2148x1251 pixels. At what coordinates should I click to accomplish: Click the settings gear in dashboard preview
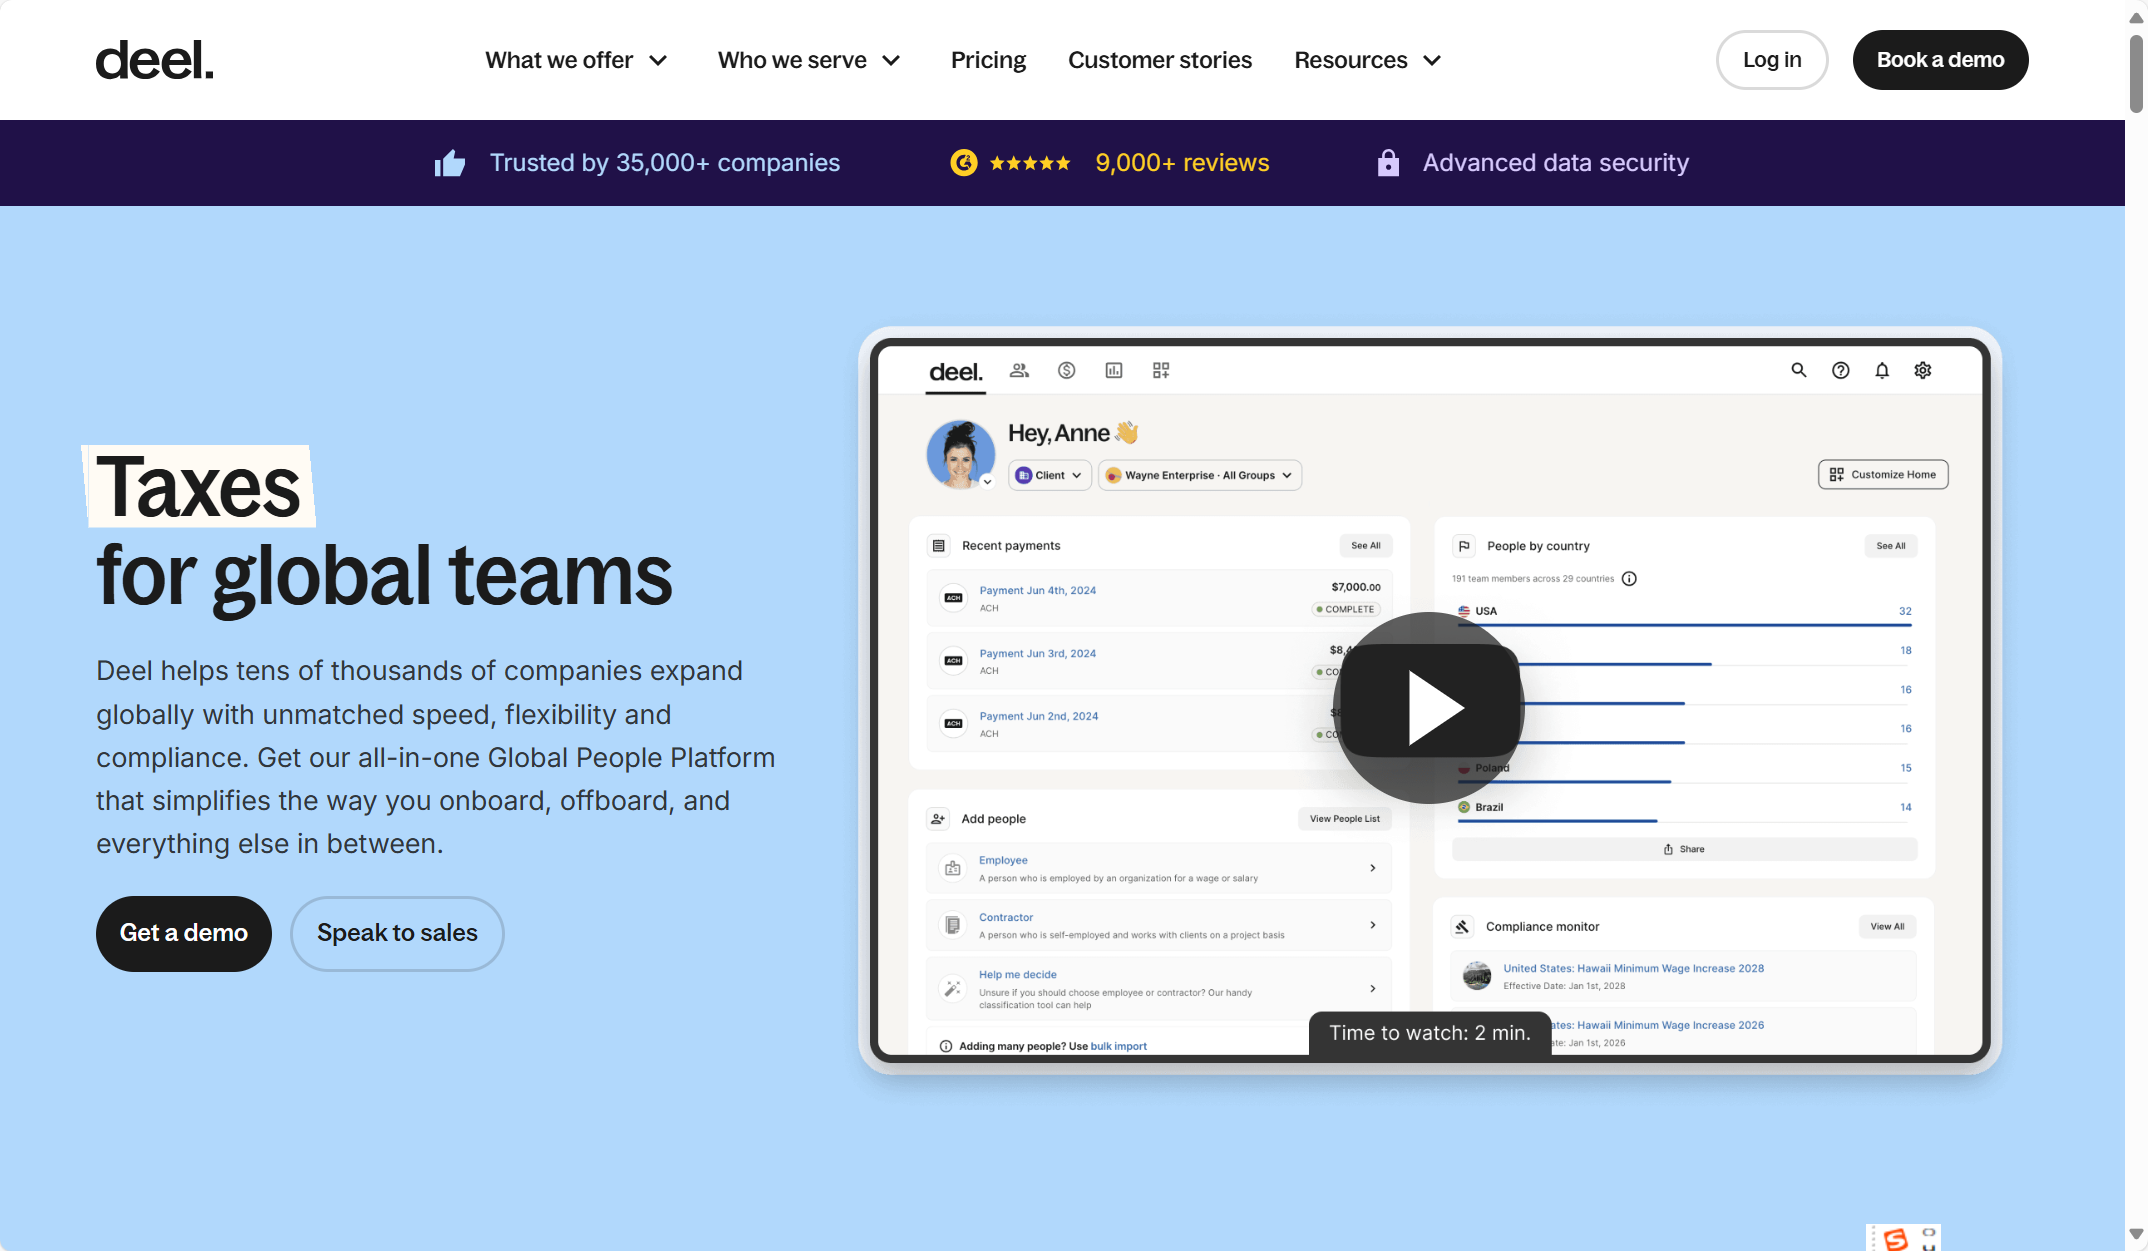click(1923, 370)
